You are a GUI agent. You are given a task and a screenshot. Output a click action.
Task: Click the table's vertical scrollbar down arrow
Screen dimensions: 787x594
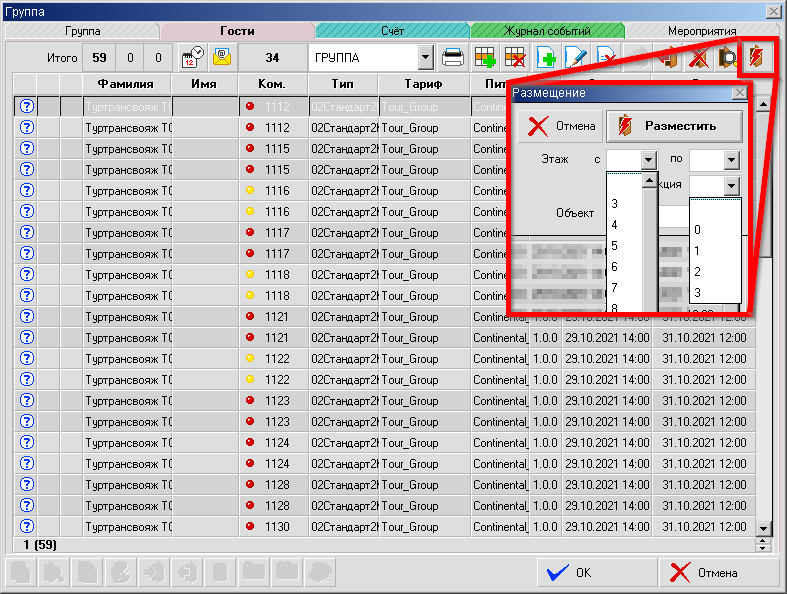(764, 528)
